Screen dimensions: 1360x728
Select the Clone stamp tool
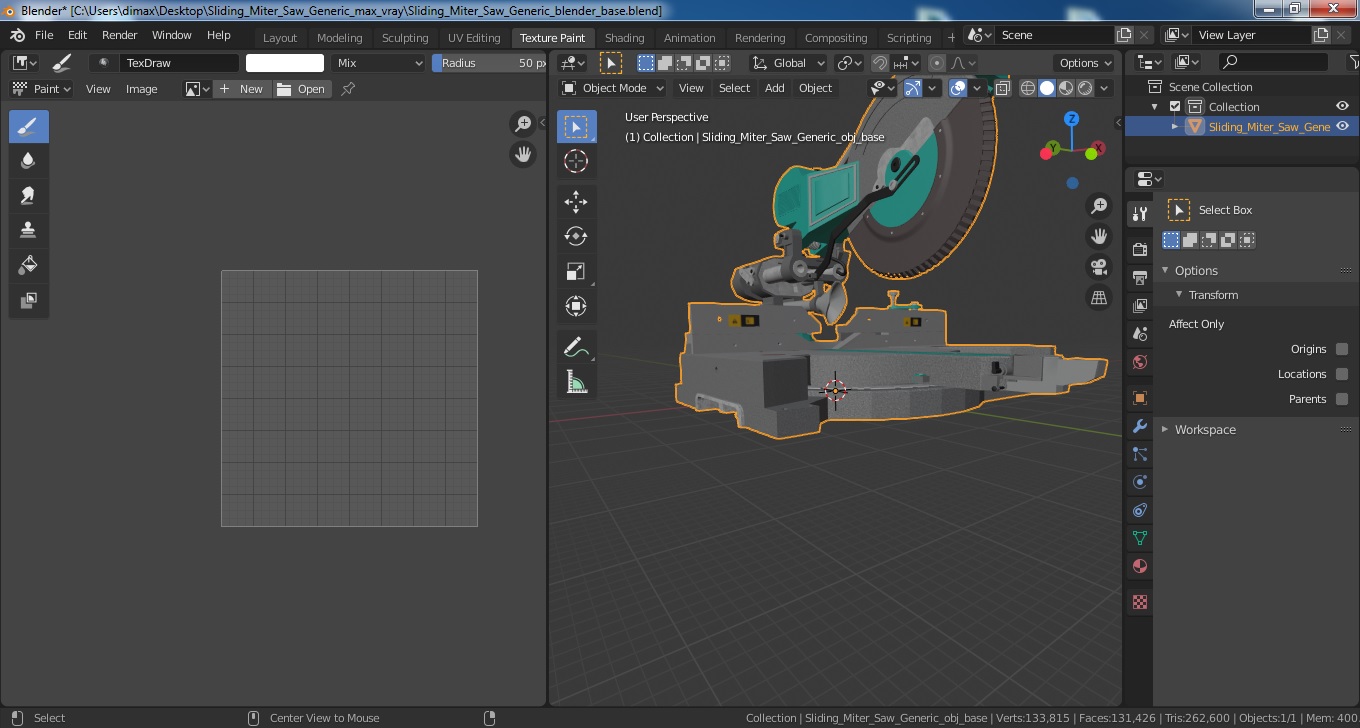29,231
